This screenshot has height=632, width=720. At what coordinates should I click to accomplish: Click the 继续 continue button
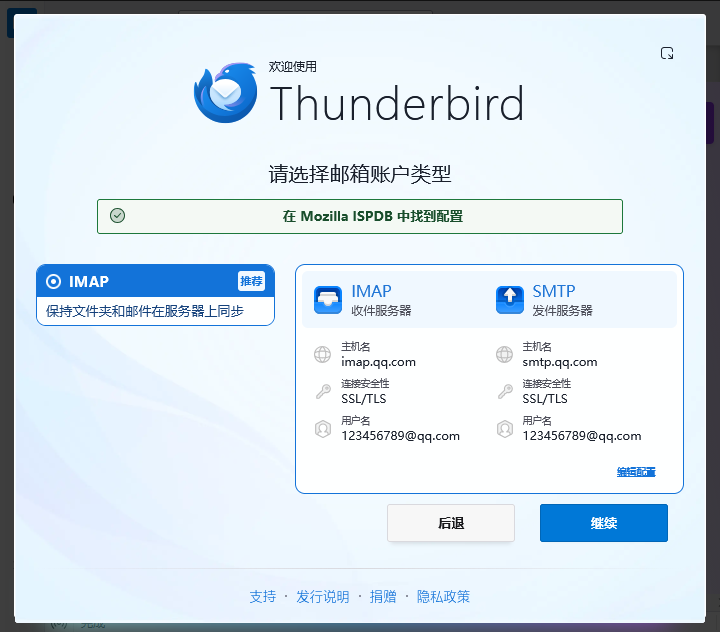click(604, 523)
